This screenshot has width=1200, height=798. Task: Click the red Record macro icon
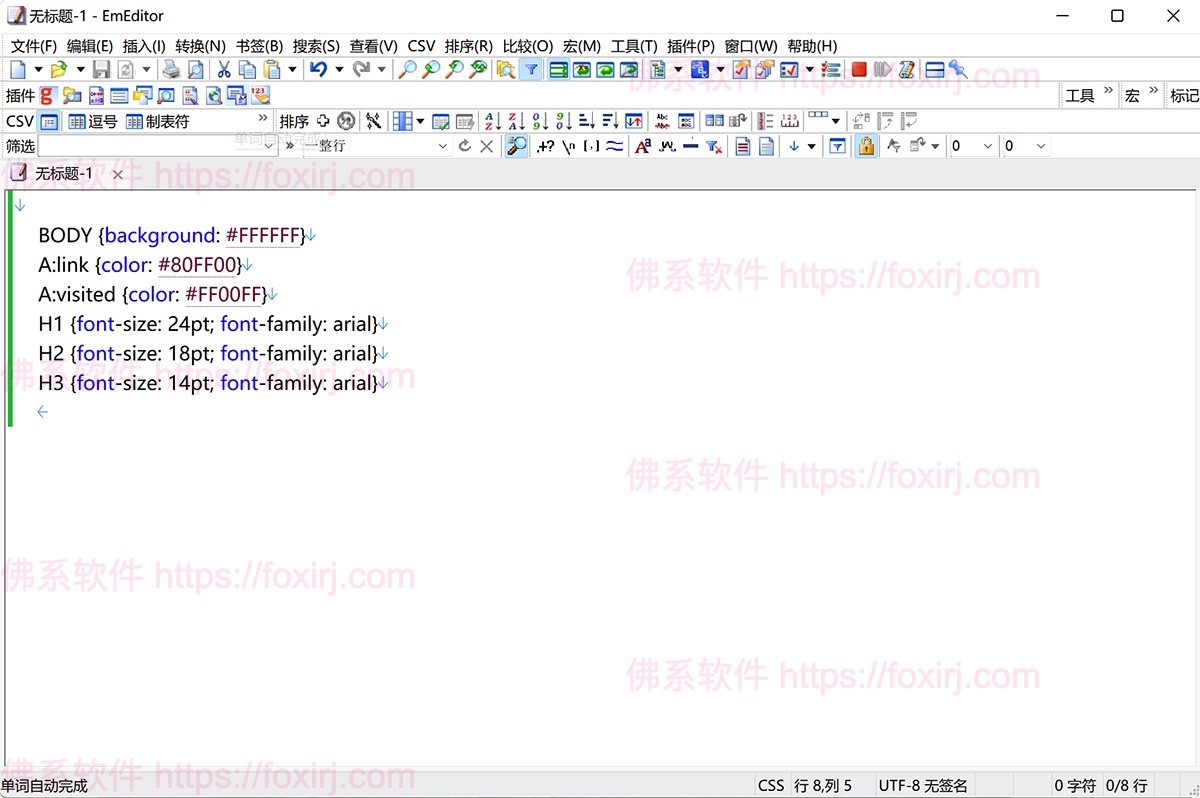[858, 69]
